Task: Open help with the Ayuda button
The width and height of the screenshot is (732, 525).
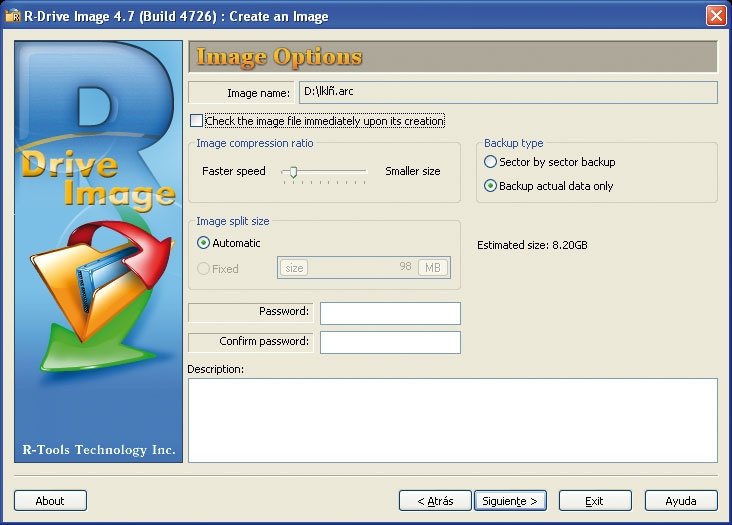Action: 681,501
